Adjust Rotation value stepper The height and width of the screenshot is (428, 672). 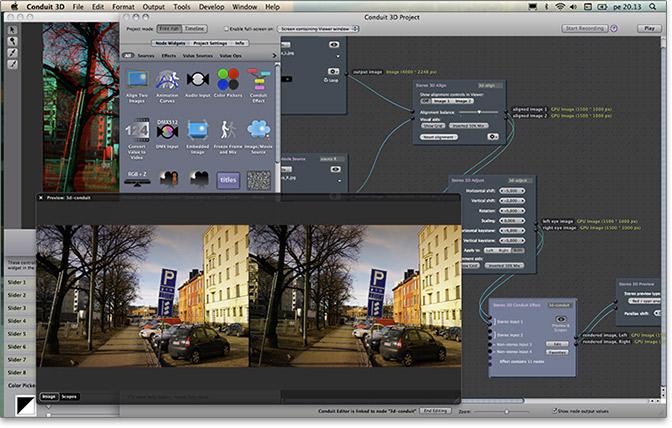pyautogui.click(x=512, y=210)
